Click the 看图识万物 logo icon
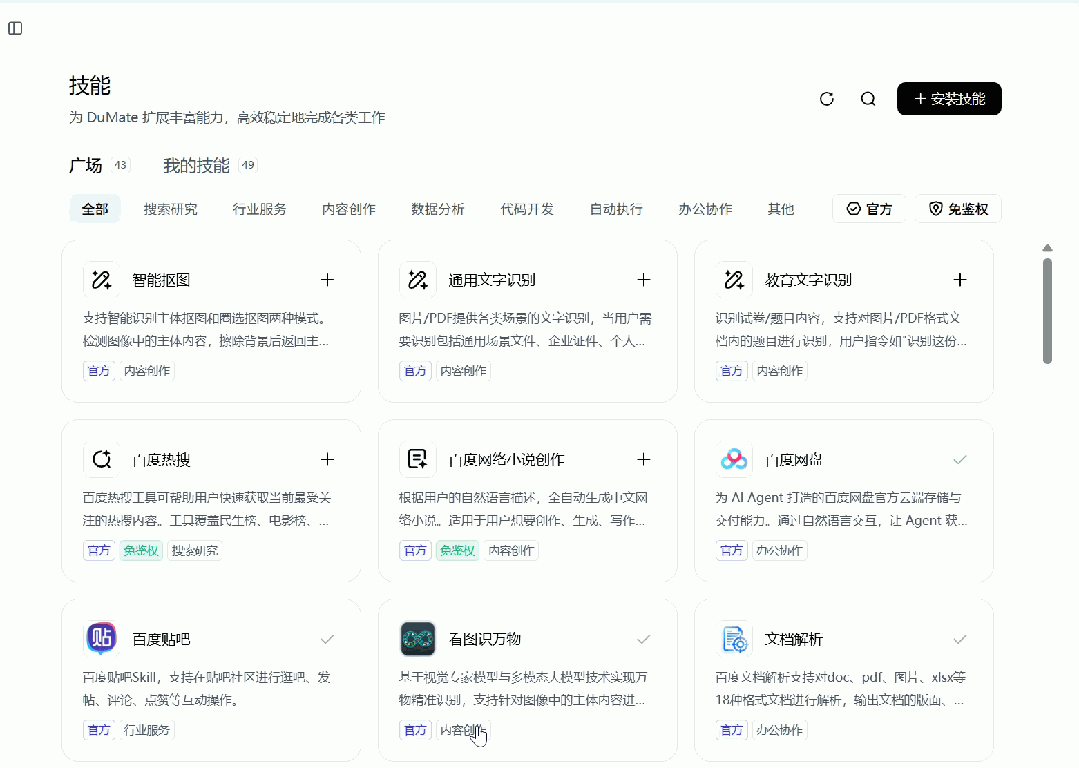The width and height of the screenshot is (1079, 768). pos(418,639)
